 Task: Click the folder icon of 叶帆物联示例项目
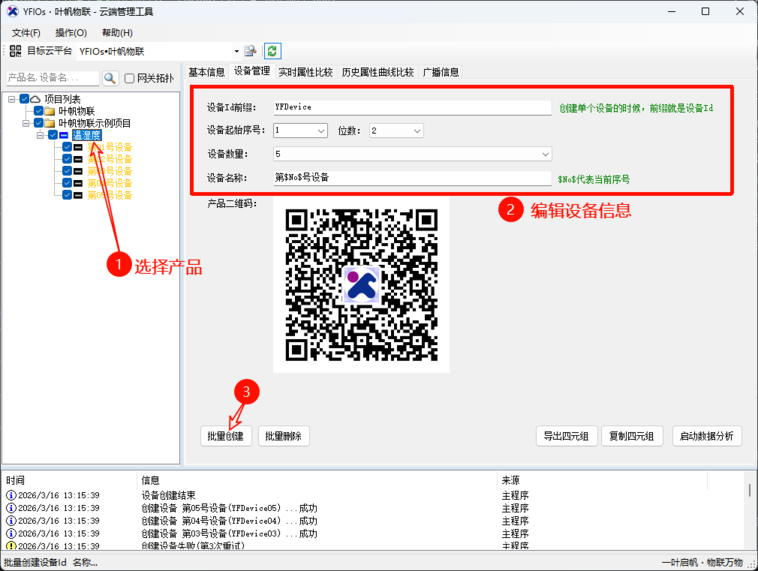(x=49, y=123)
